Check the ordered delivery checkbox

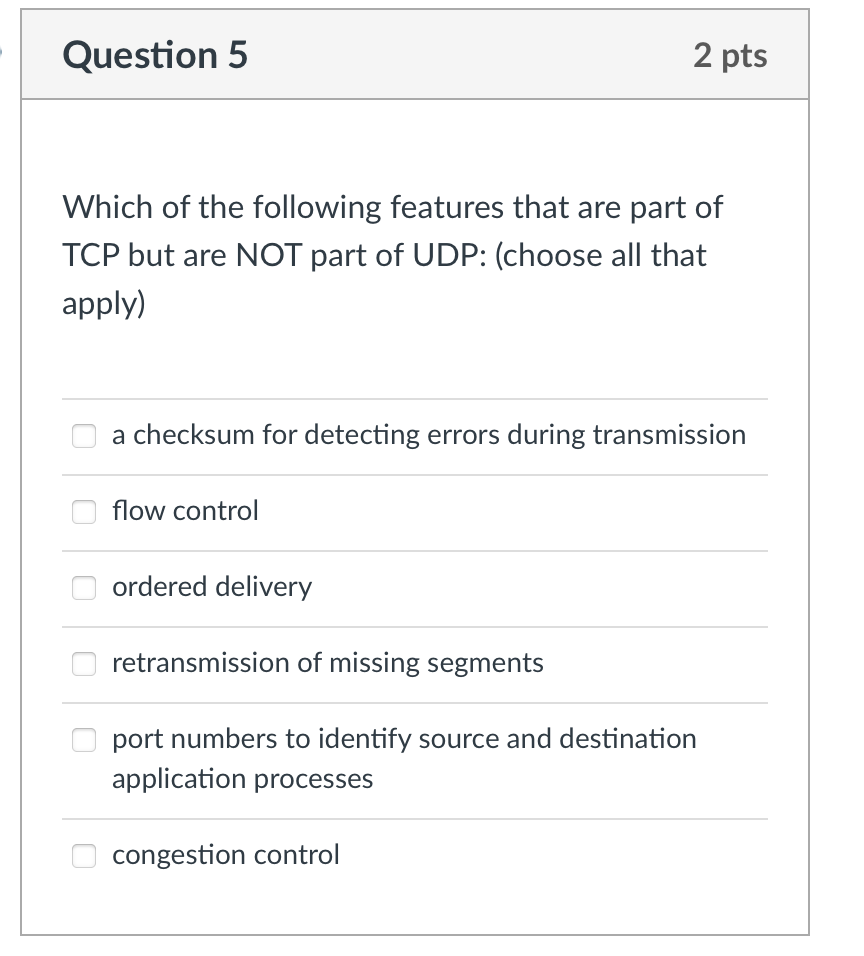pos(84,588)
